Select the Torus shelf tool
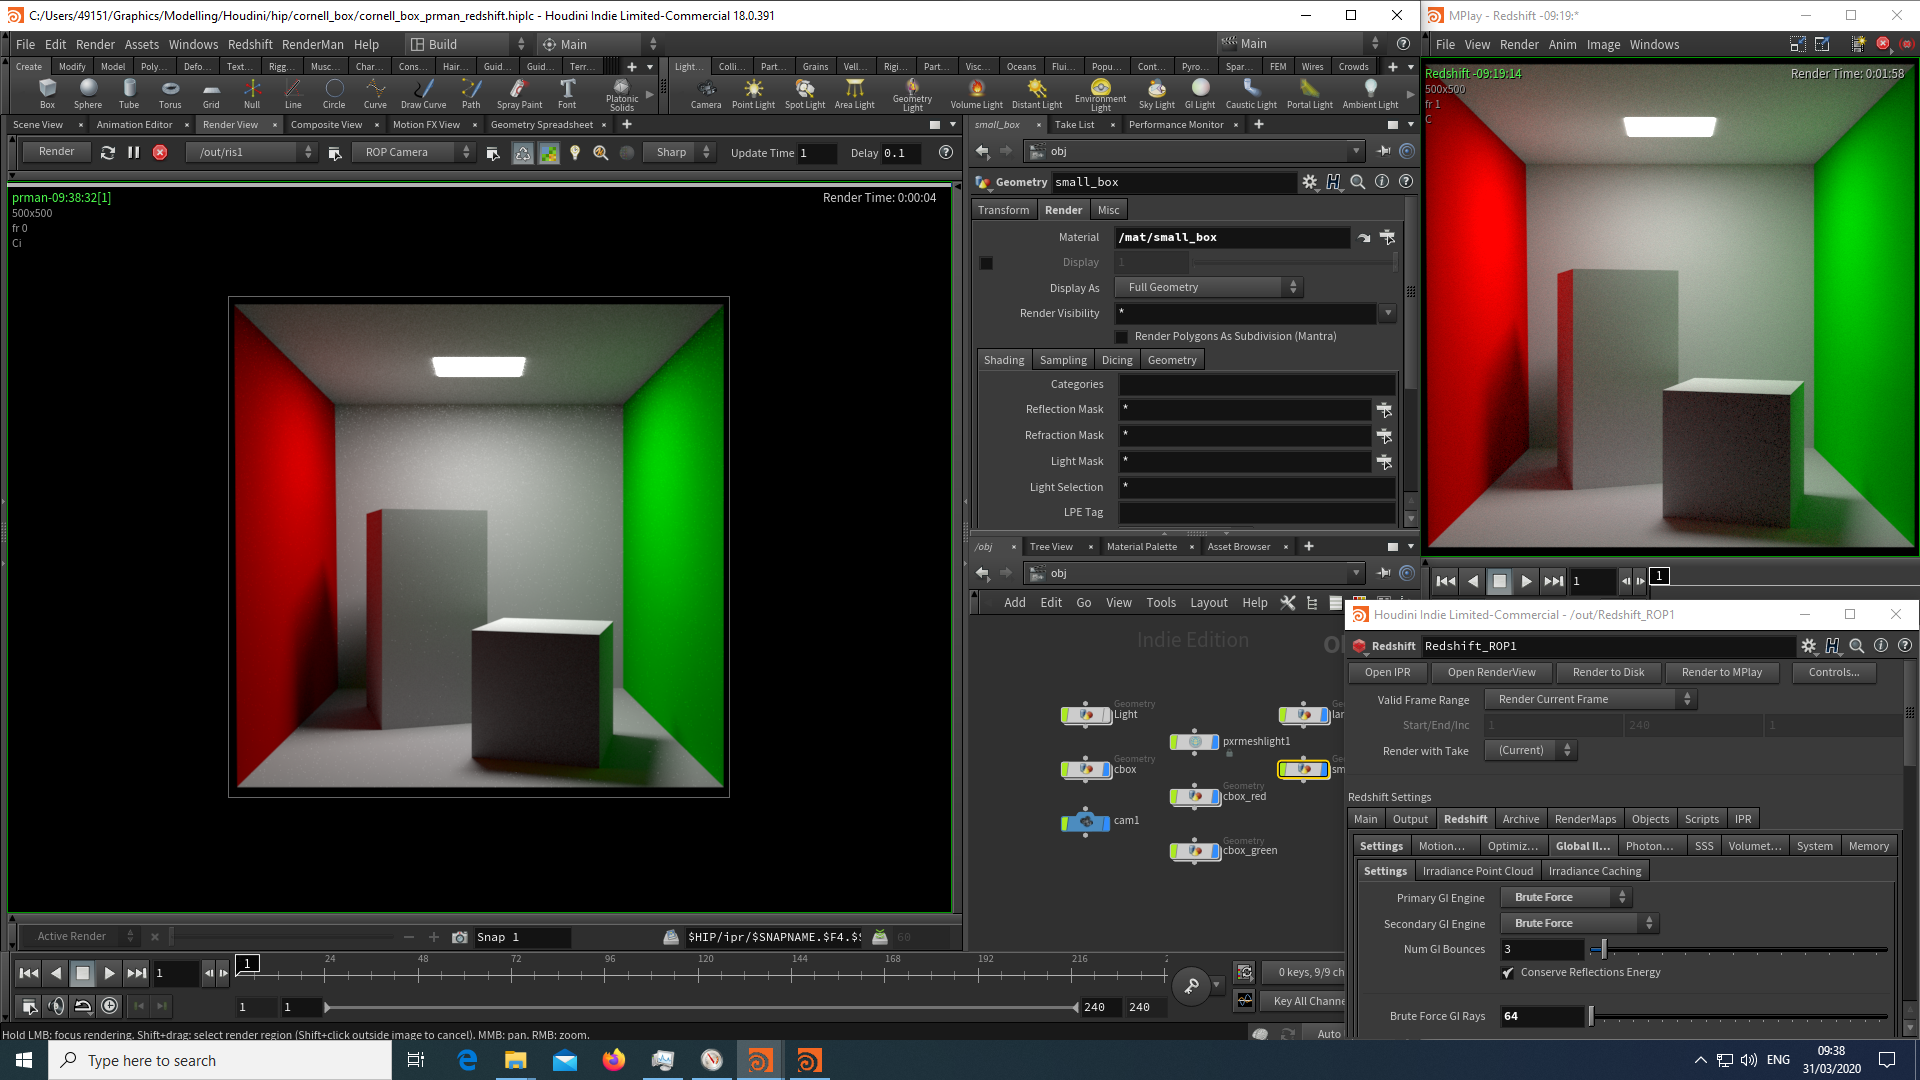This screenshot has width=1920, height=1080. [x=170, y=93]
